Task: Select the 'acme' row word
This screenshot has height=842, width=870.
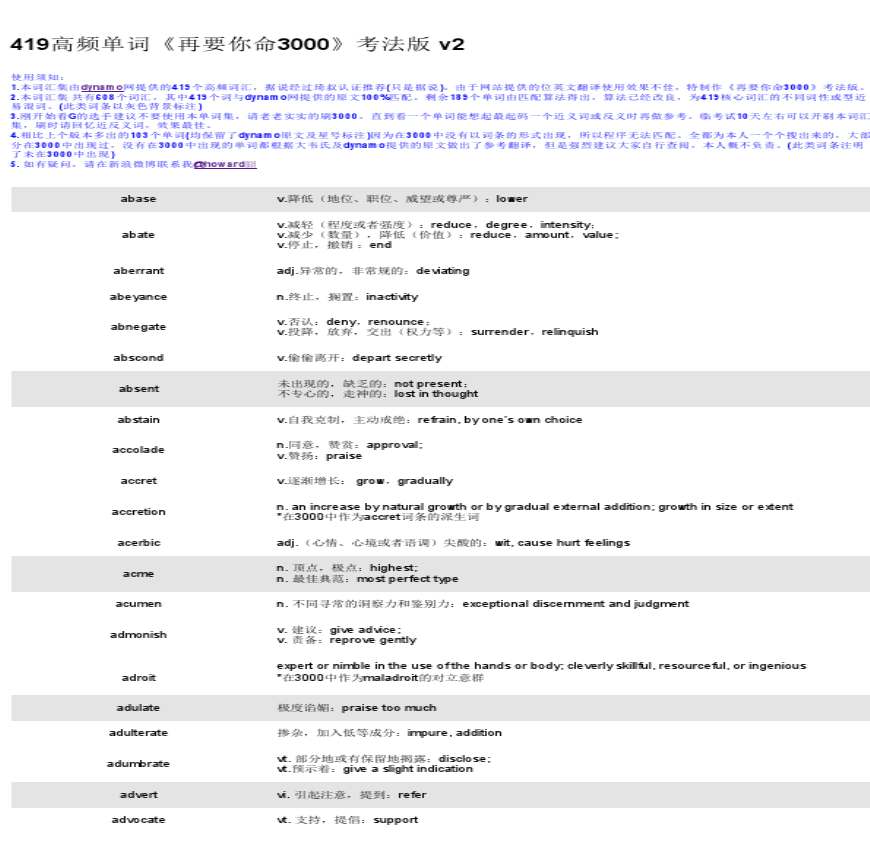Action: pos(139,574)
